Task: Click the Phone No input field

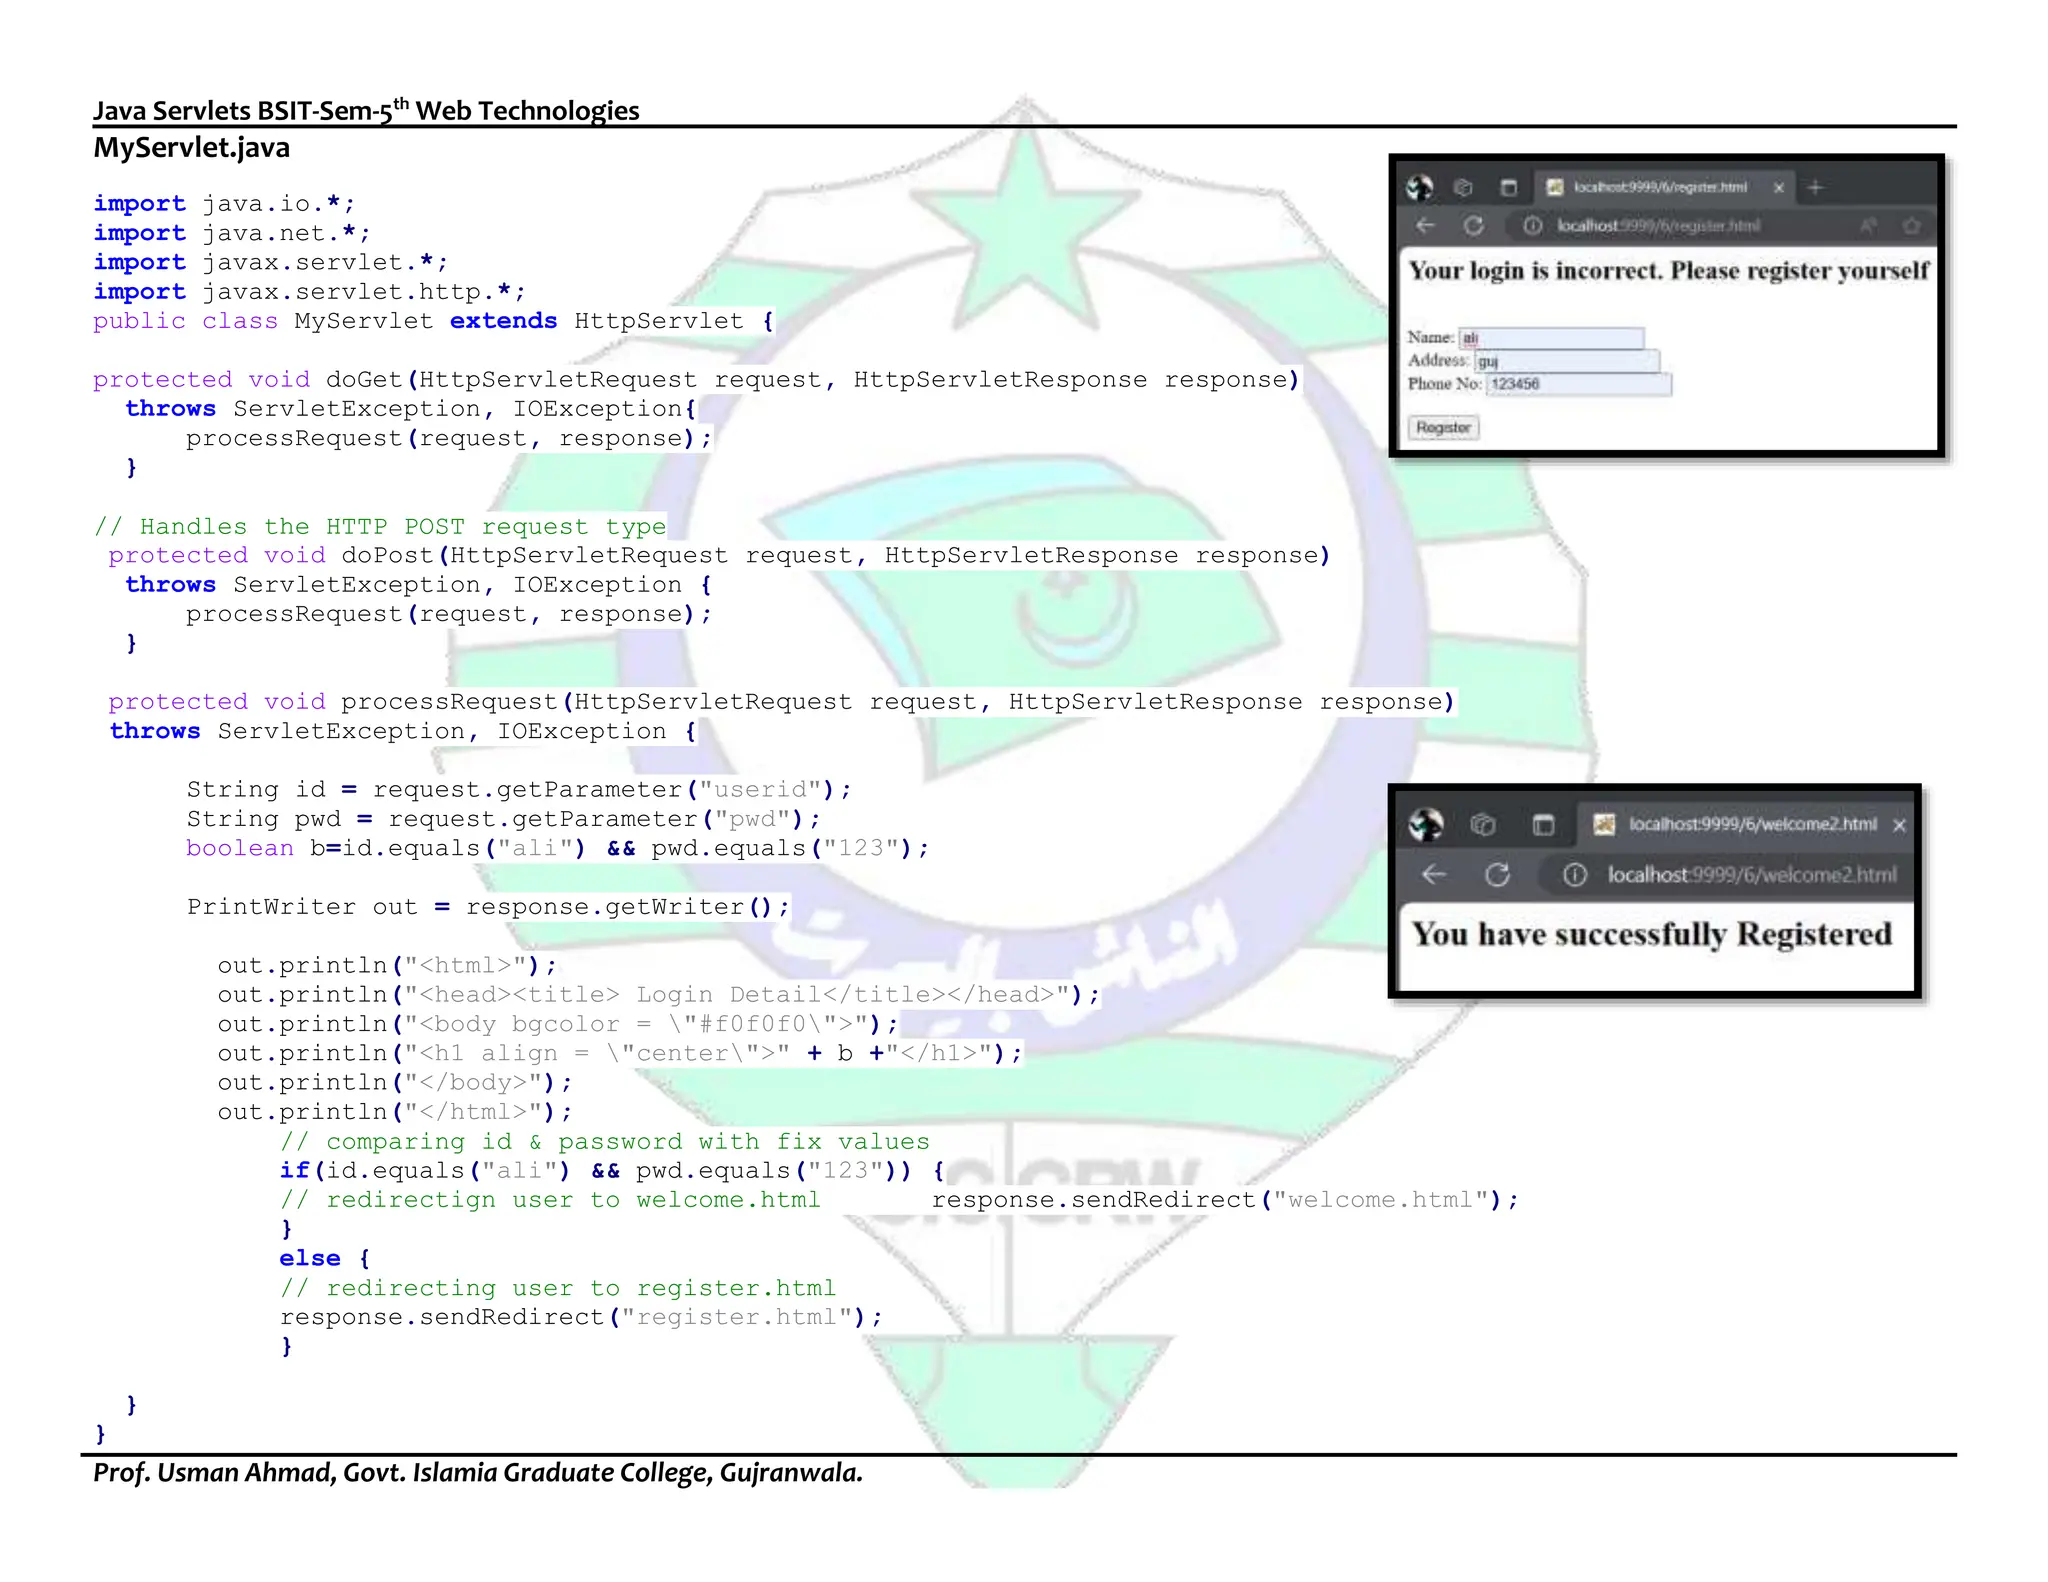Action: point(1578,384)
